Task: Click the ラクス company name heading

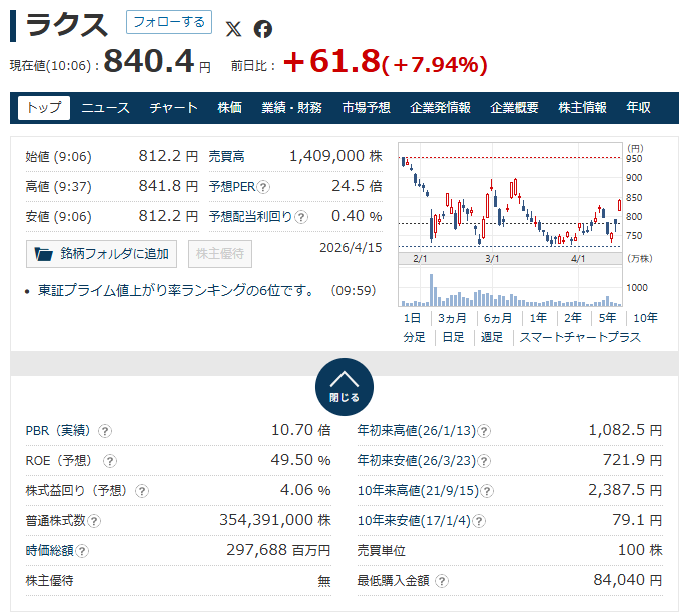Action: 66,26
